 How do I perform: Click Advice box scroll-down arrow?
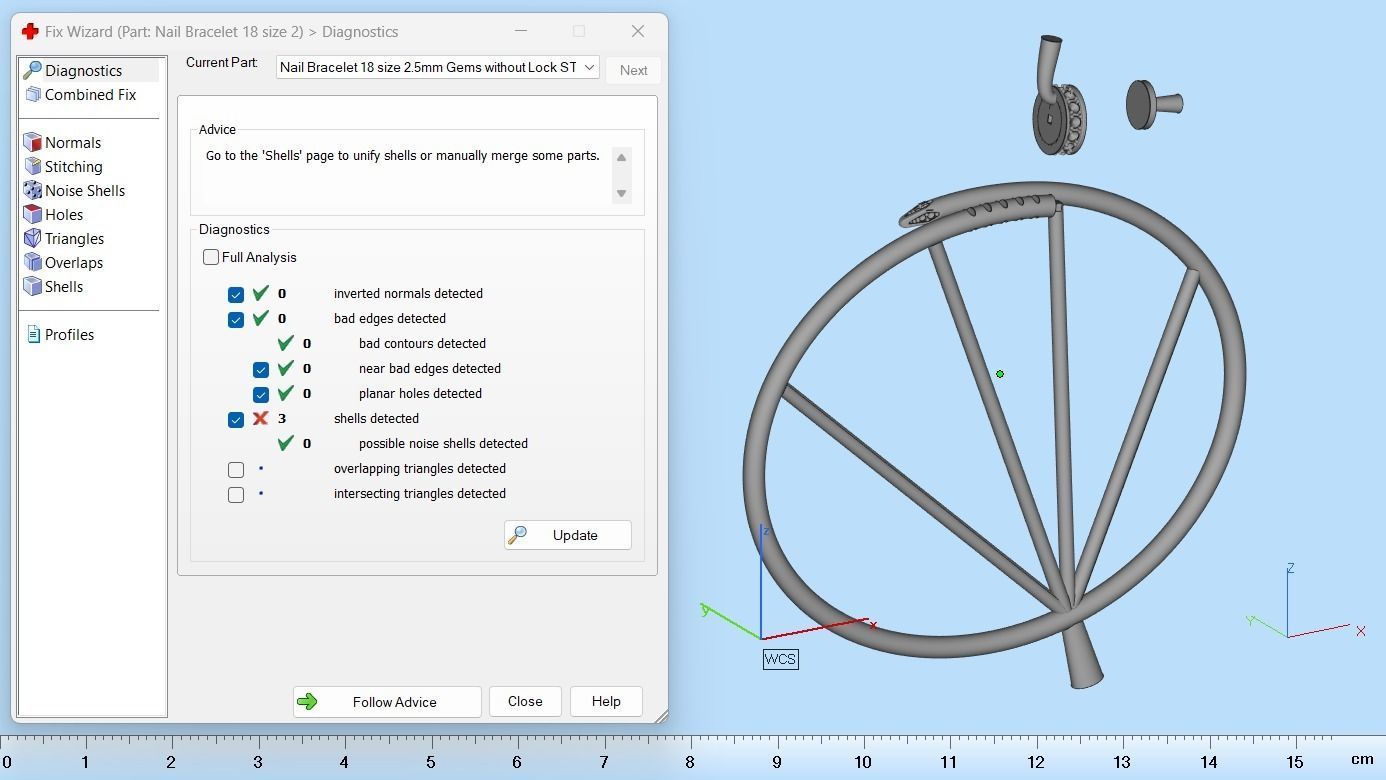[621, 193]
